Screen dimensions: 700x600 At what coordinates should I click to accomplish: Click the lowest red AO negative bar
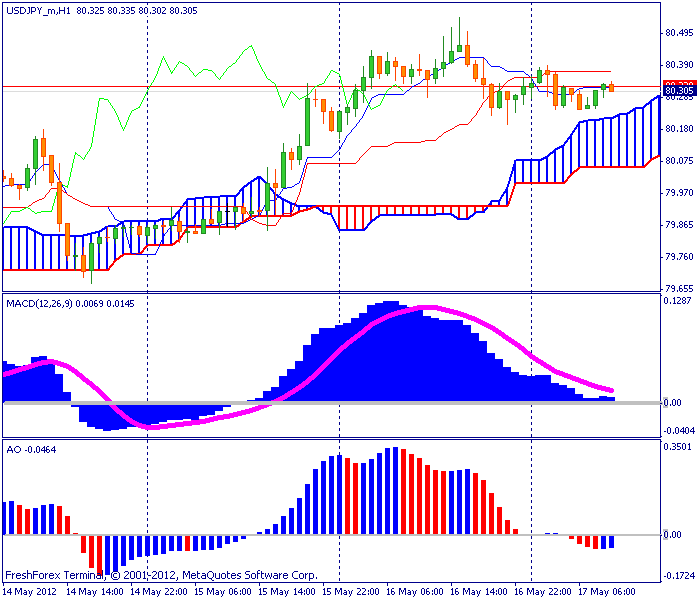[99, 555]
